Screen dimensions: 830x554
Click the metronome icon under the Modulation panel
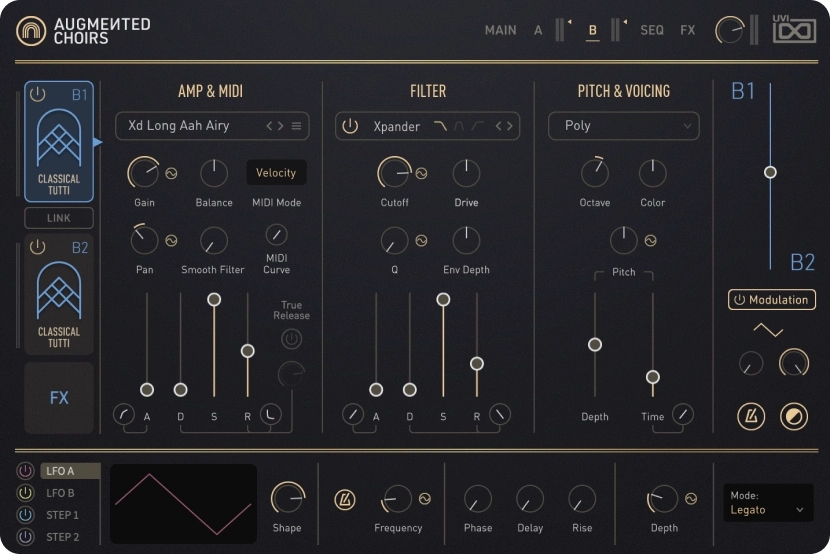point(751,416)
